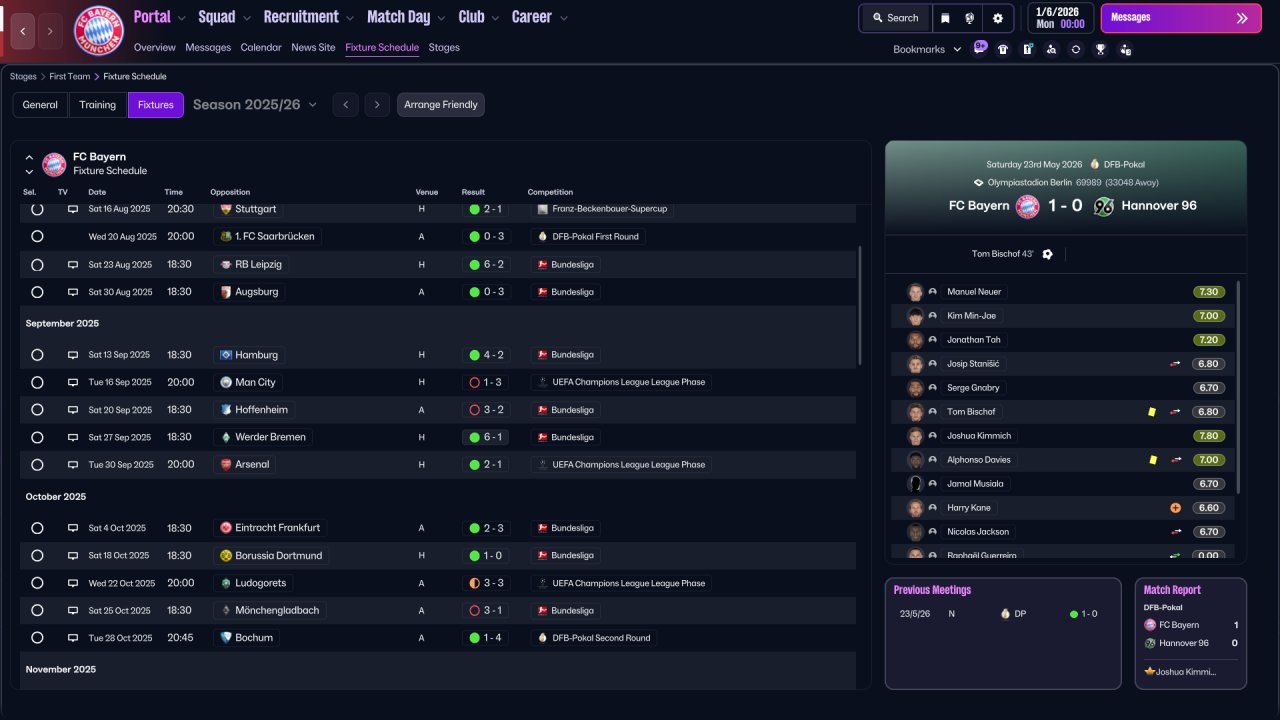This screenshot has height=720, width=1280.
Task: Switch to the General tab
Action: pos(40,105)
